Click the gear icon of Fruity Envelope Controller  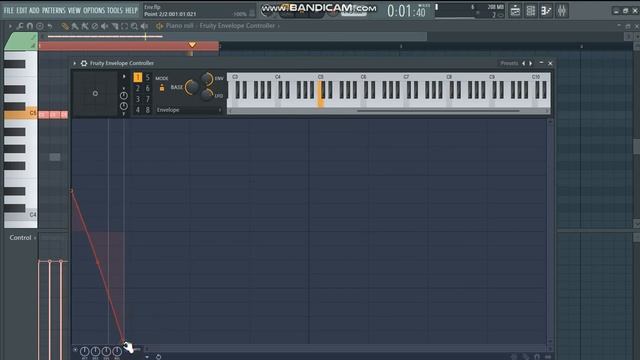[x=84, y=63]
